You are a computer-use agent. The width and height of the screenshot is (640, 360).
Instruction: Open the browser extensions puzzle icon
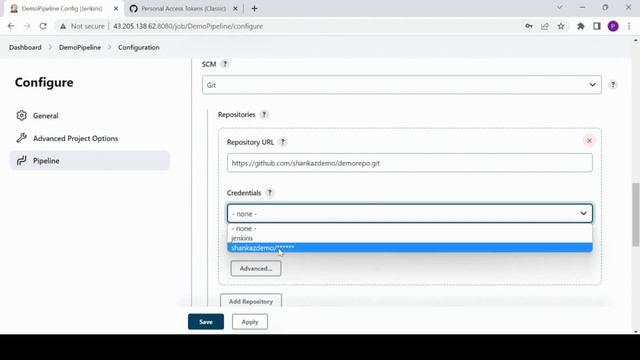click(x=580, y=26)
